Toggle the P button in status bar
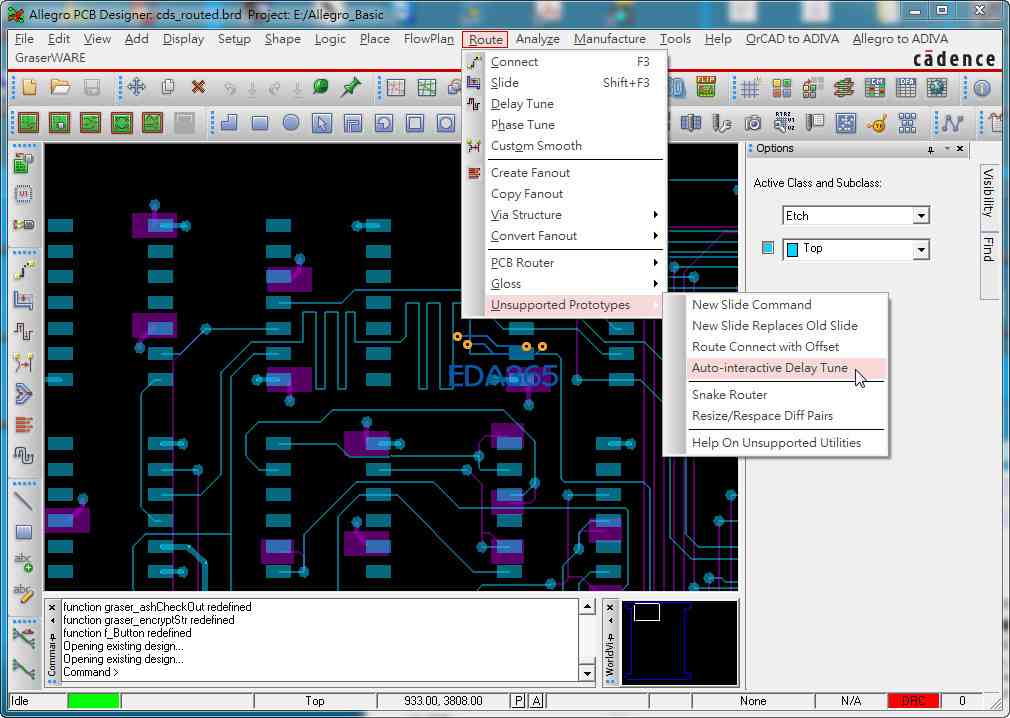 (x=518, y=701)
